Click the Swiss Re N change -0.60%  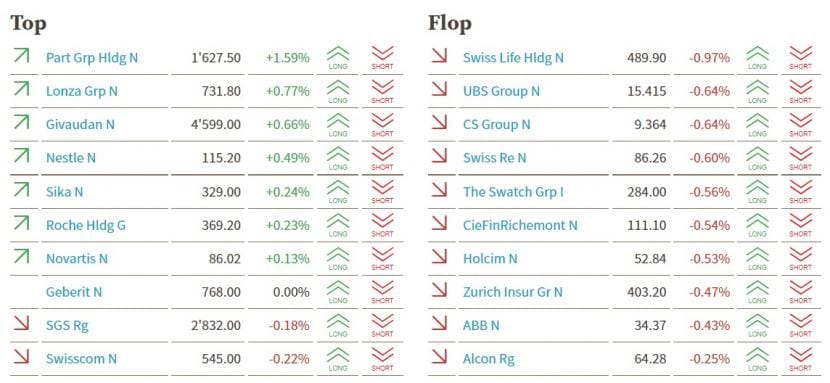tap(709, 158)
